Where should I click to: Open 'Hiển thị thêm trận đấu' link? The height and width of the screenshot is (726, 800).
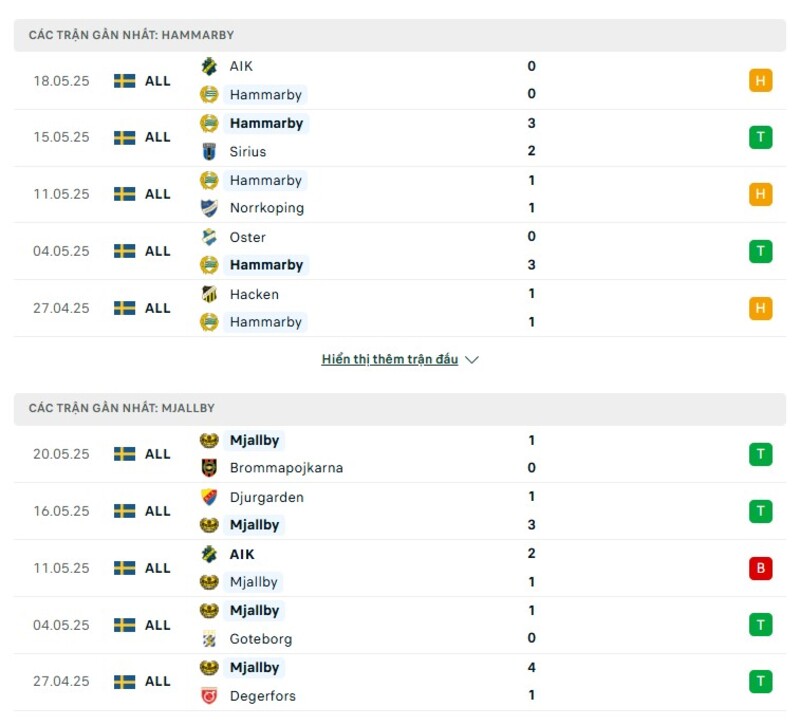(390, 359)
